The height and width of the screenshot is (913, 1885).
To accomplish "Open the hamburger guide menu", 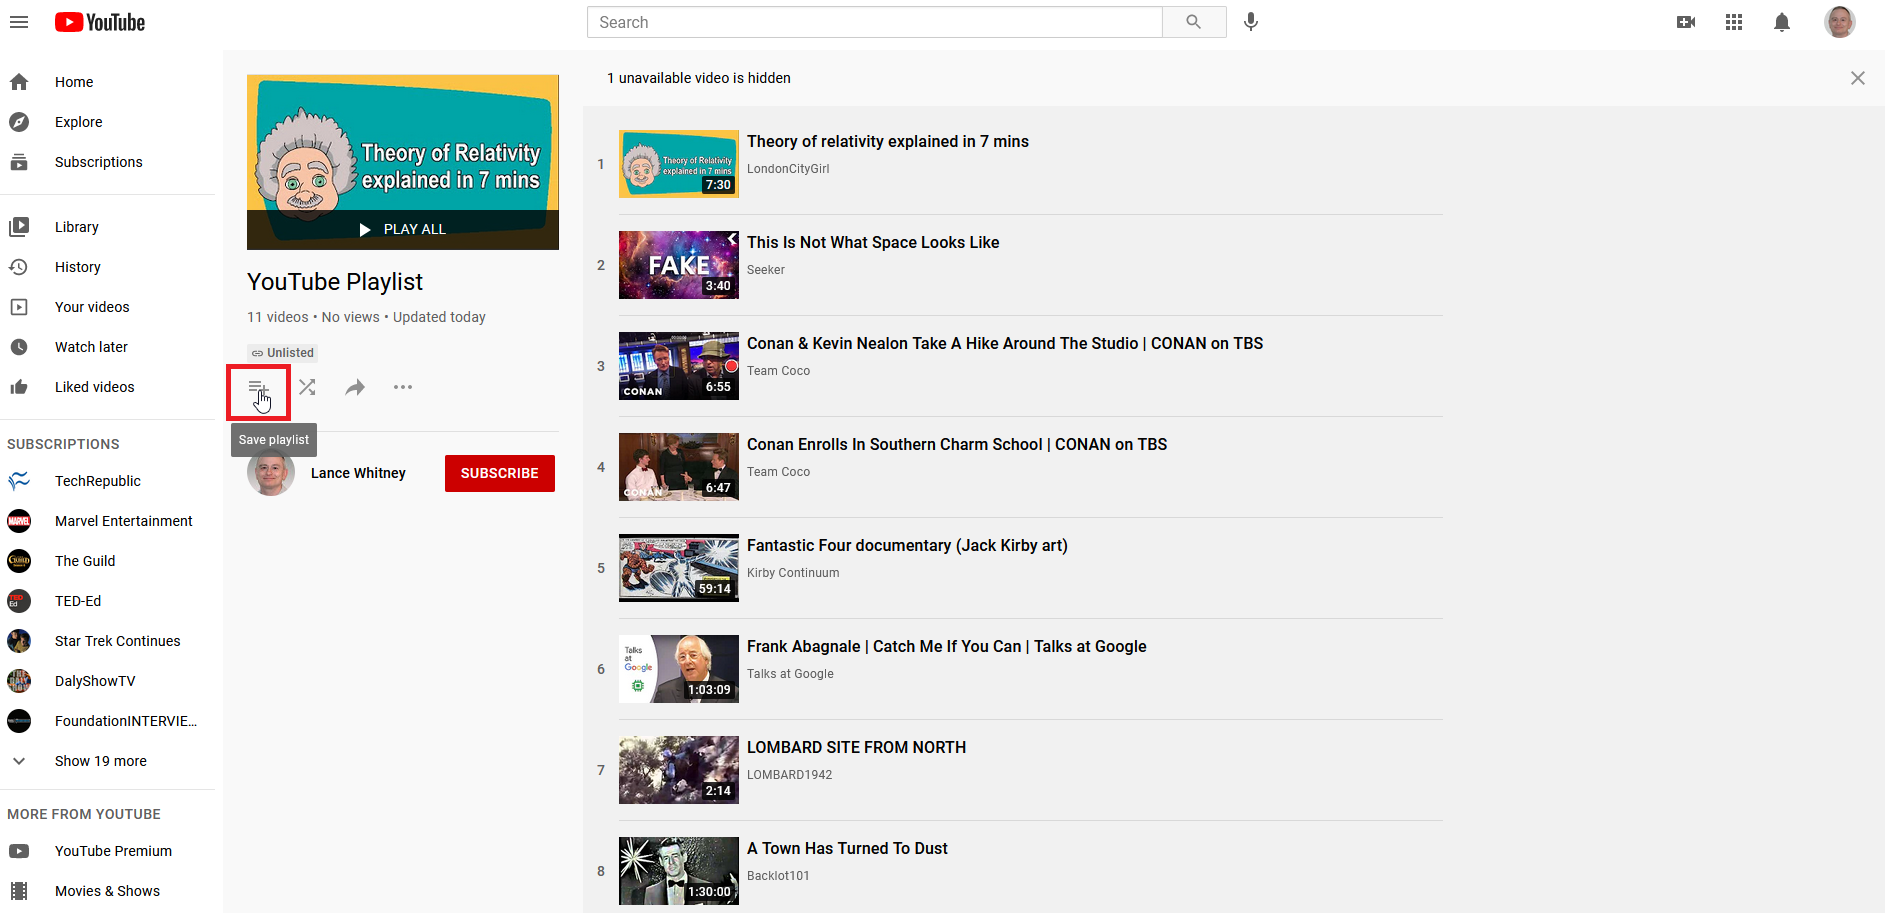I will coord(19,22).
